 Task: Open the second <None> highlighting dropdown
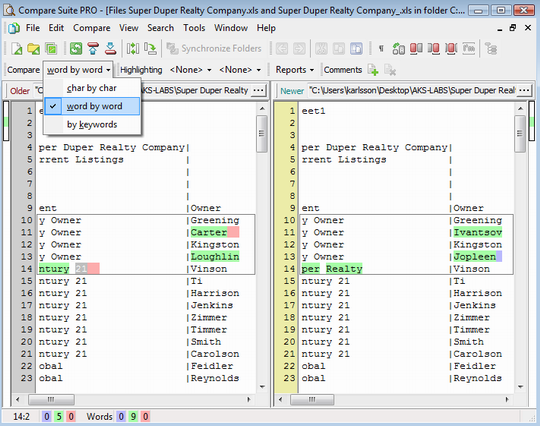point(240,70)
